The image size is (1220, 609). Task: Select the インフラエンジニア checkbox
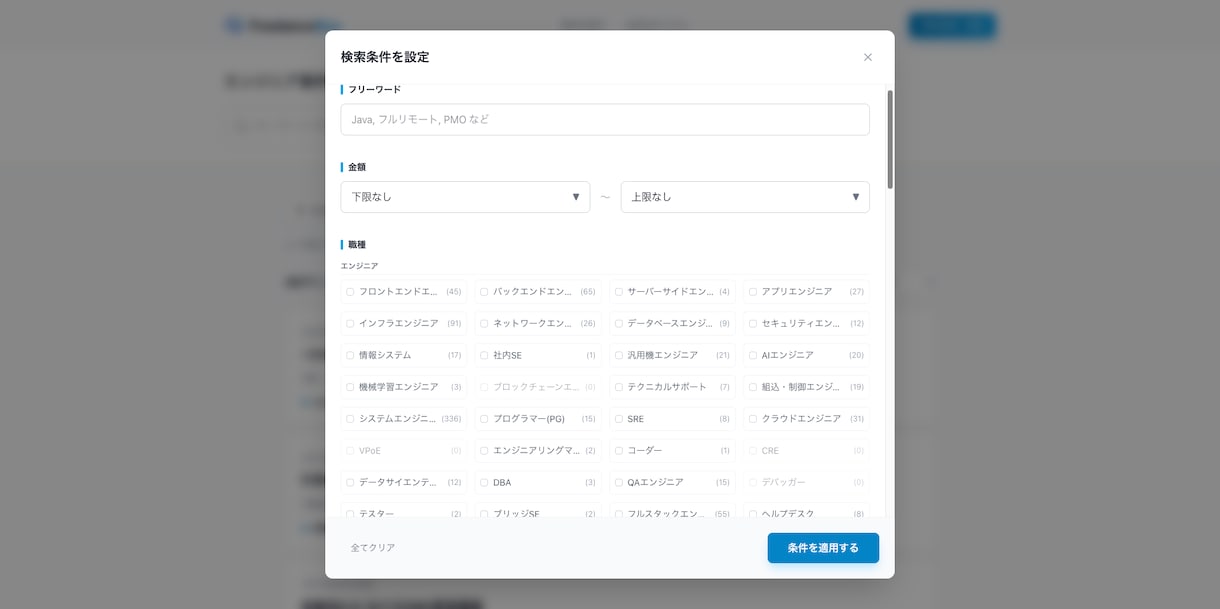[350, 324]
